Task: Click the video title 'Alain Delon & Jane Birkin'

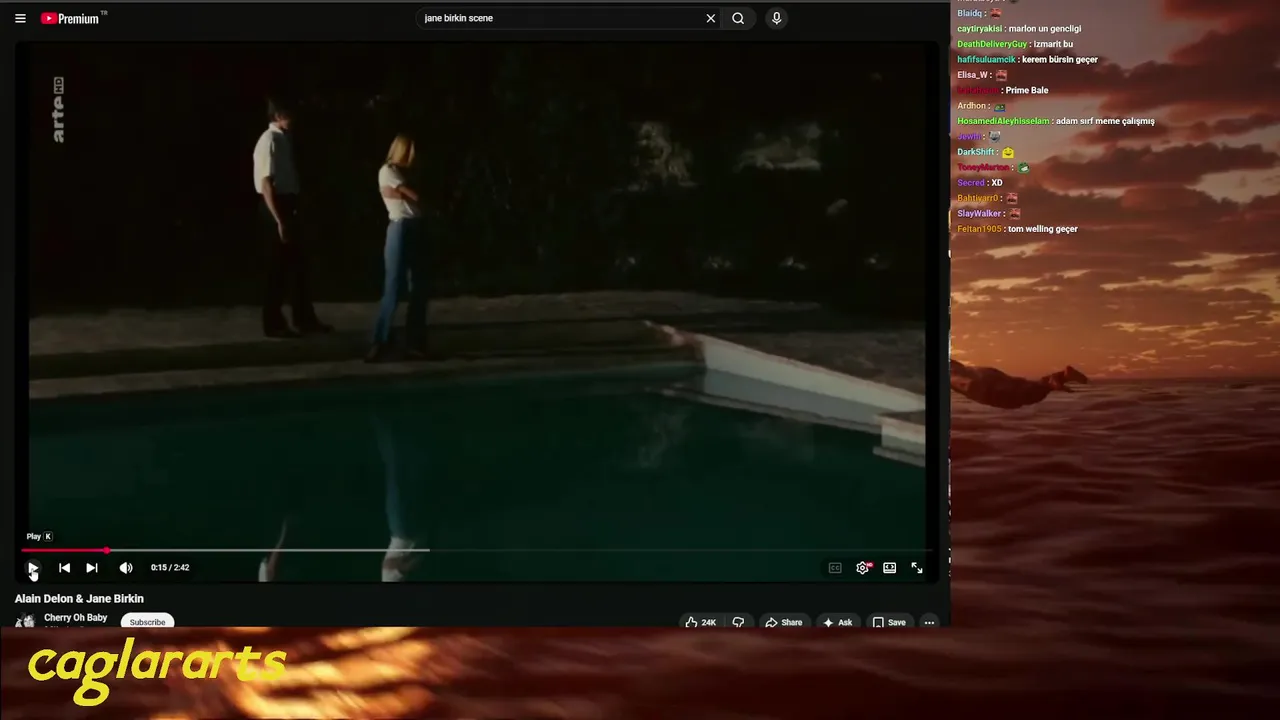Action: (x=79, y=599)
